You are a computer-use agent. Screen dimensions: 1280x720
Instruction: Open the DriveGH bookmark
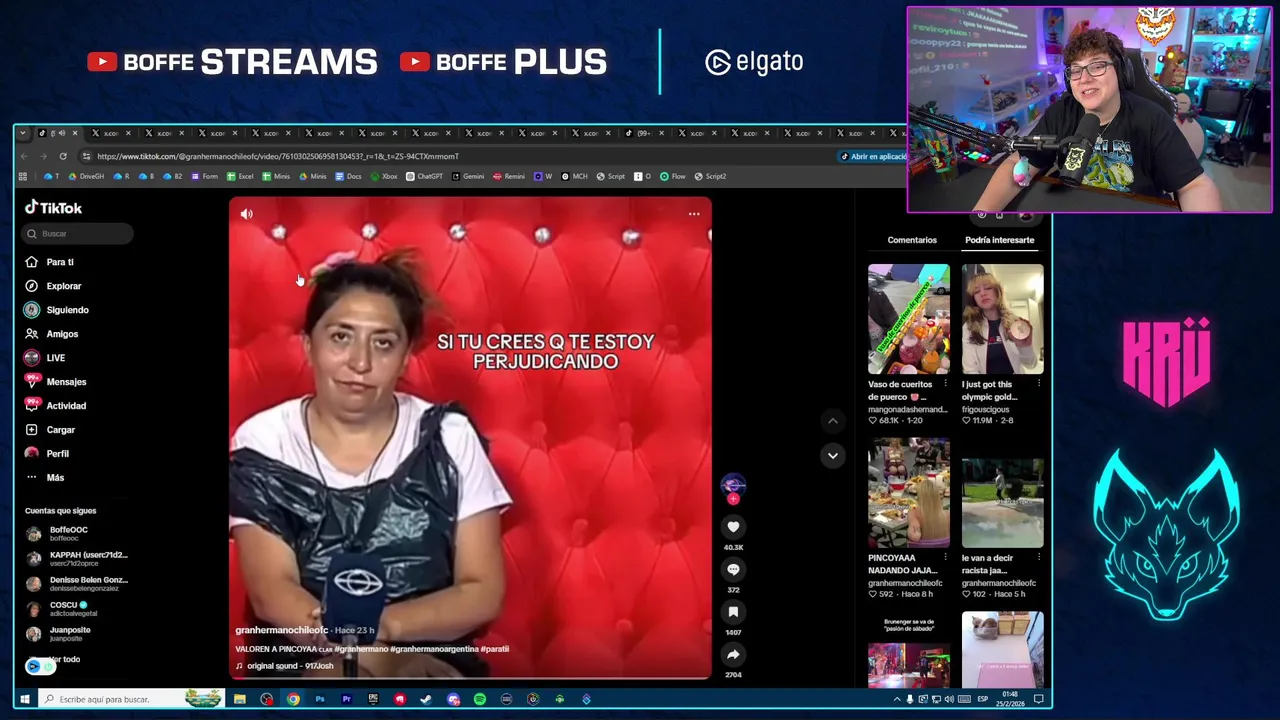[x=86, y=176]
